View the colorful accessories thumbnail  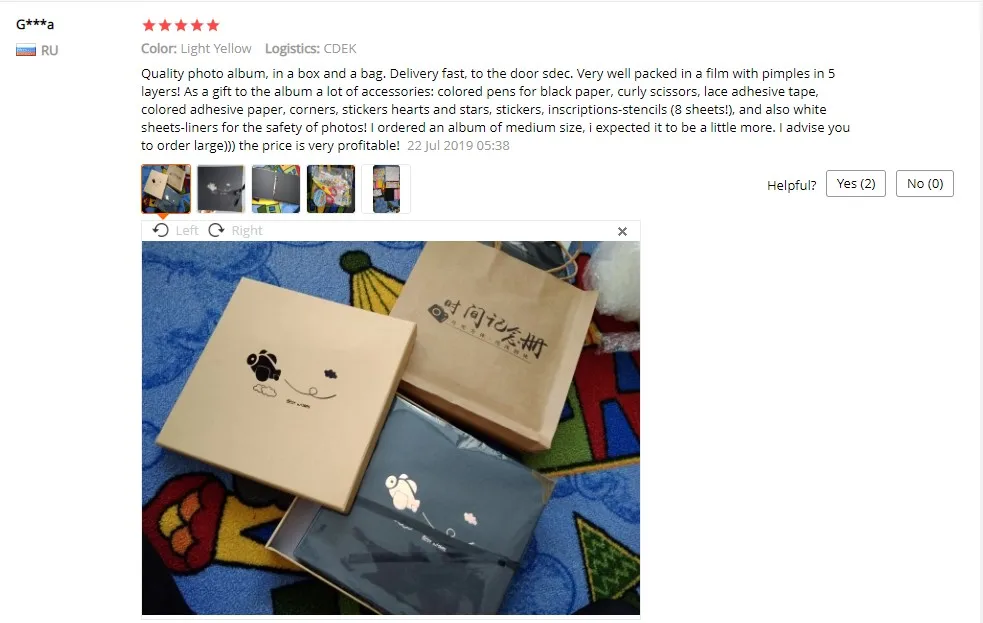pyautogui.click(x=331, y=189)
